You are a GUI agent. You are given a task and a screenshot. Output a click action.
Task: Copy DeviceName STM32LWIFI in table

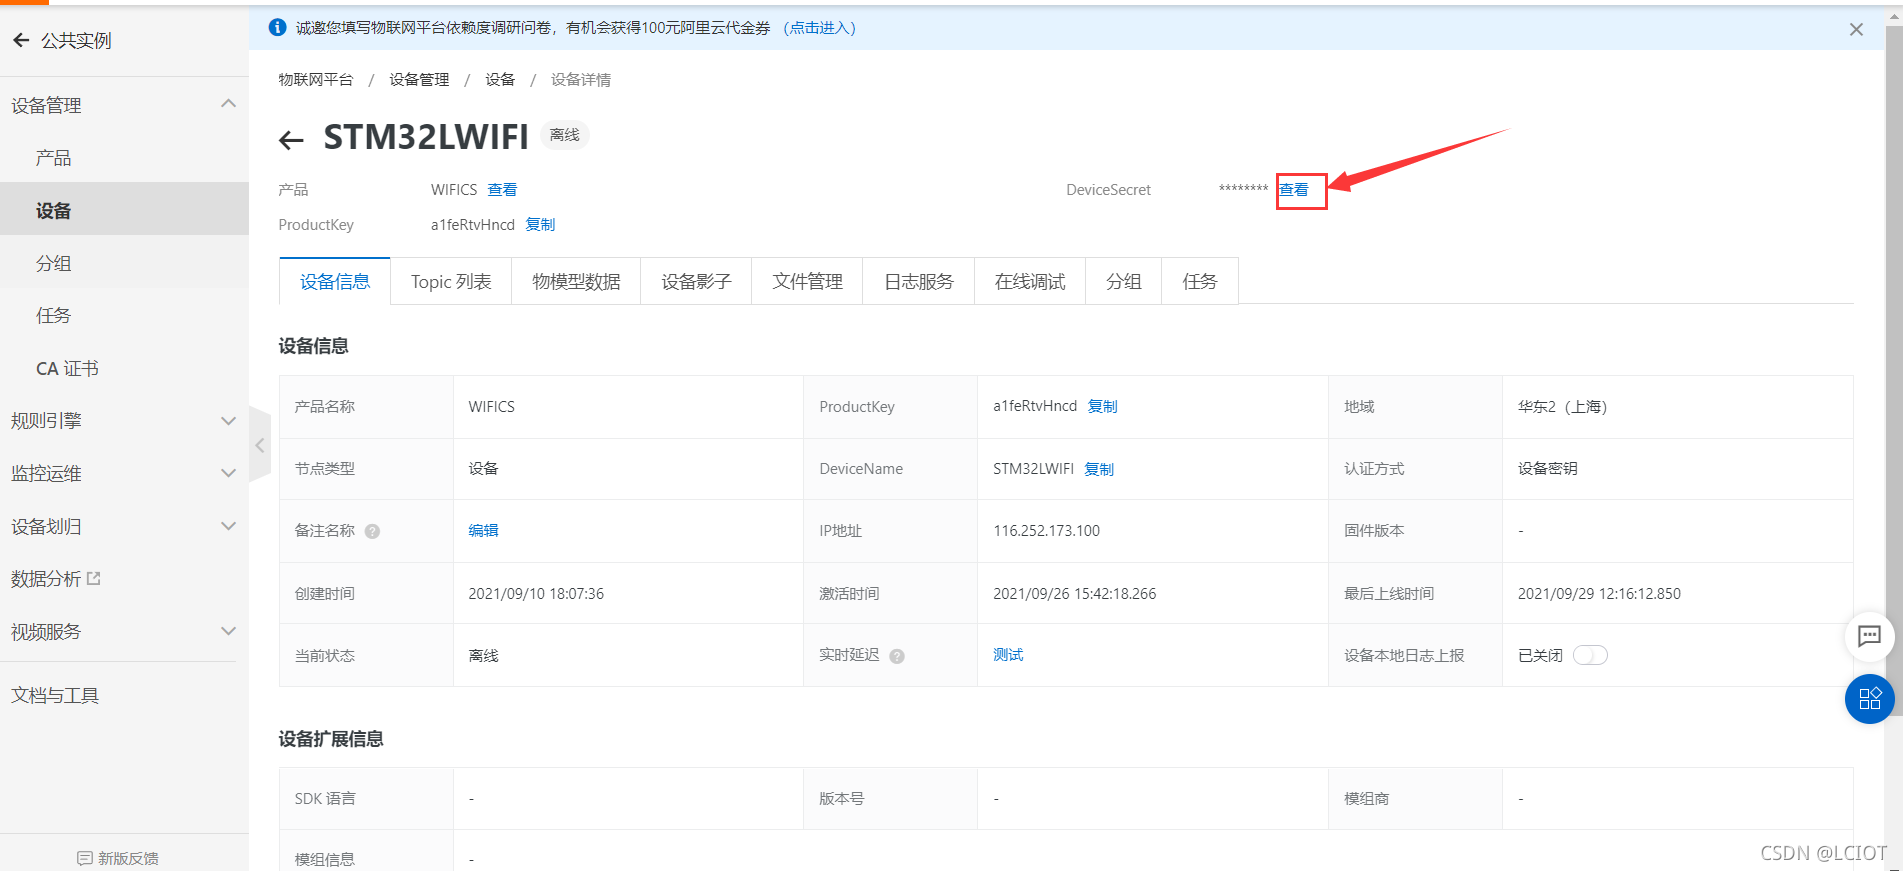pos(1099,469)
